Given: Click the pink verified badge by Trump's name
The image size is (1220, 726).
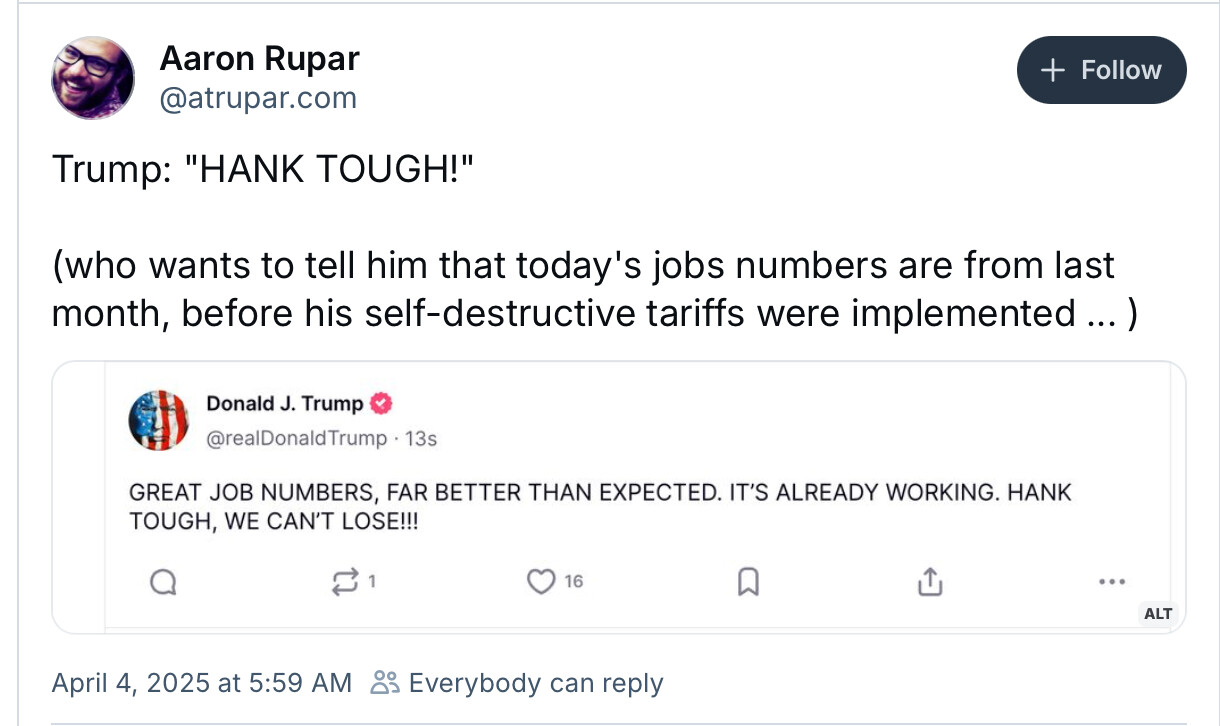Looking at the screenshot, I should click(381, 404).
